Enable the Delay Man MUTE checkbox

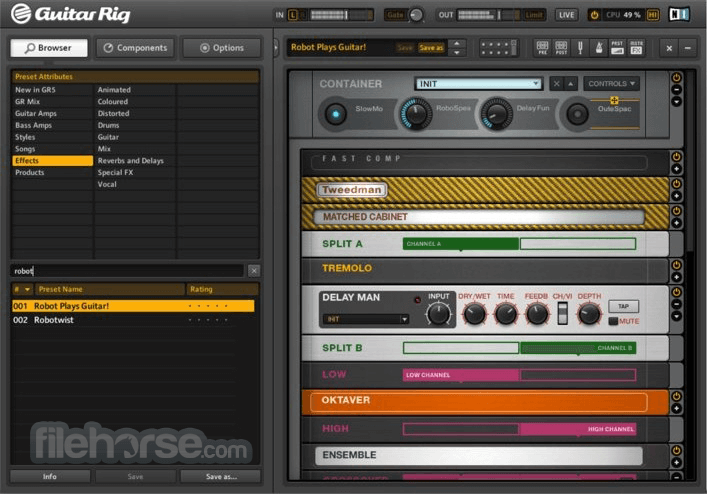pos(613,321)
